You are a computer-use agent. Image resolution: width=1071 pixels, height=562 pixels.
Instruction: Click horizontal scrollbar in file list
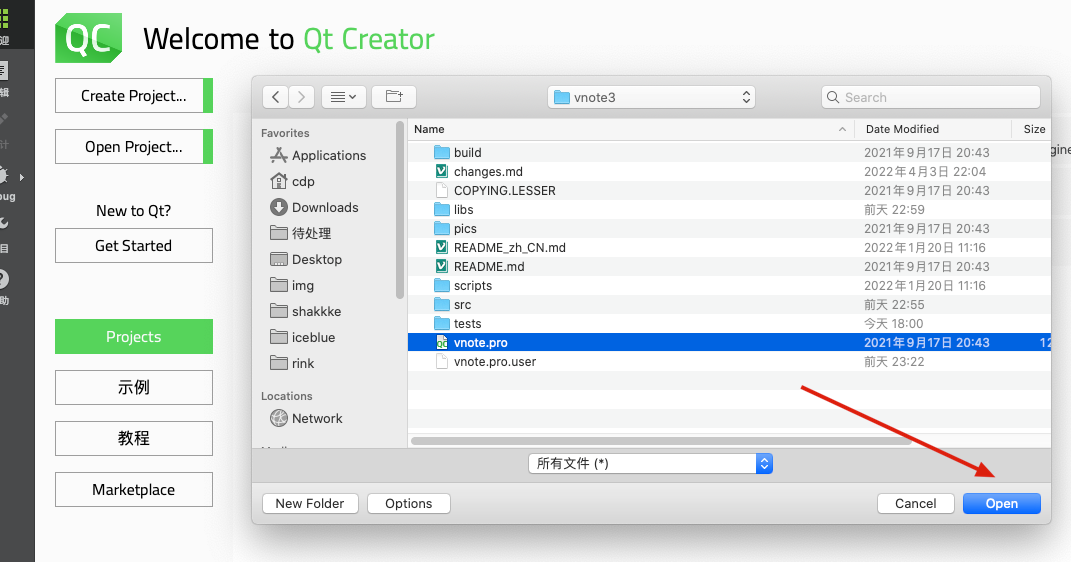tap(660, 441)
